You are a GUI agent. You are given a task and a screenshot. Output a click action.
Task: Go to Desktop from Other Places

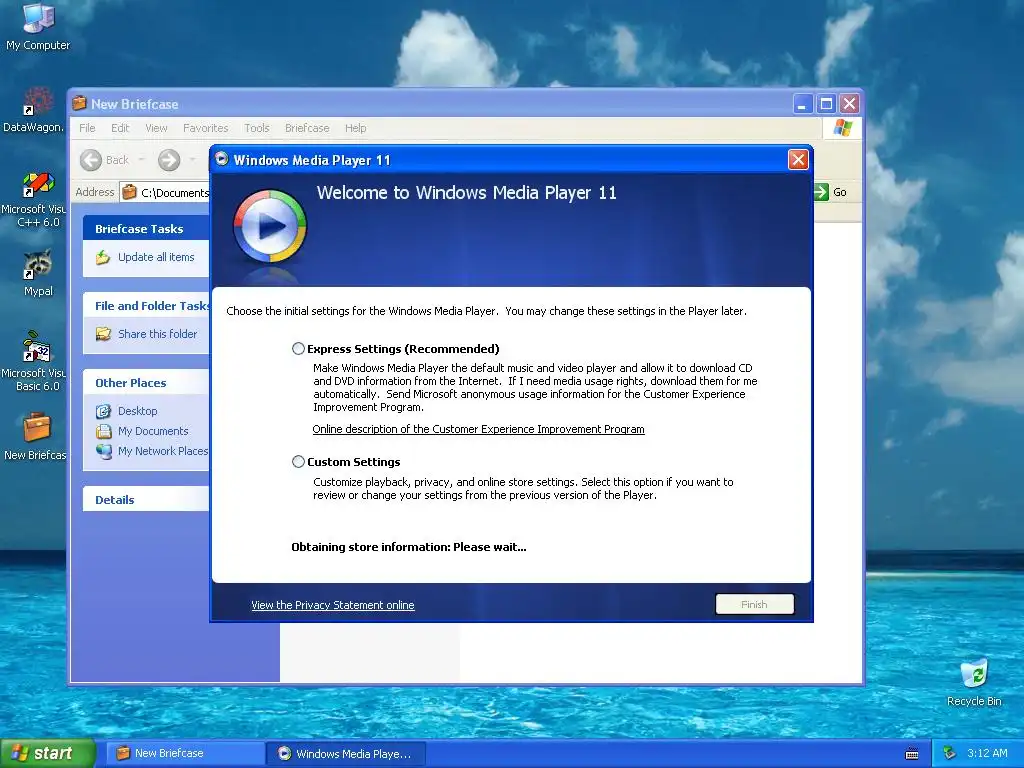(x=137, y=411)
